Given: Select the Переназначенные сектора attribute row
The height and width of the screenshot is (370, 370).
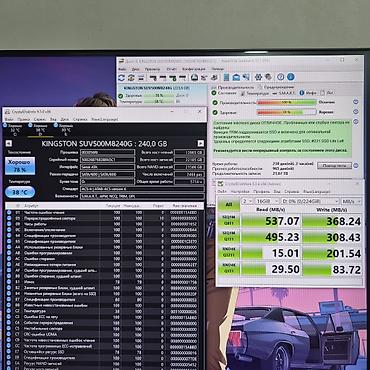Looking at the screenshot, I should (104, 218).
